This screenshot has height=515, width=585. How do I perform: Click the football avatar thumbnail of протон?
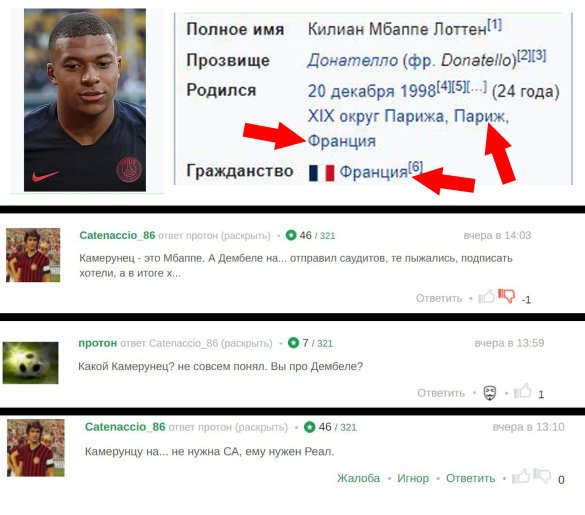click(x=31, y=363)
